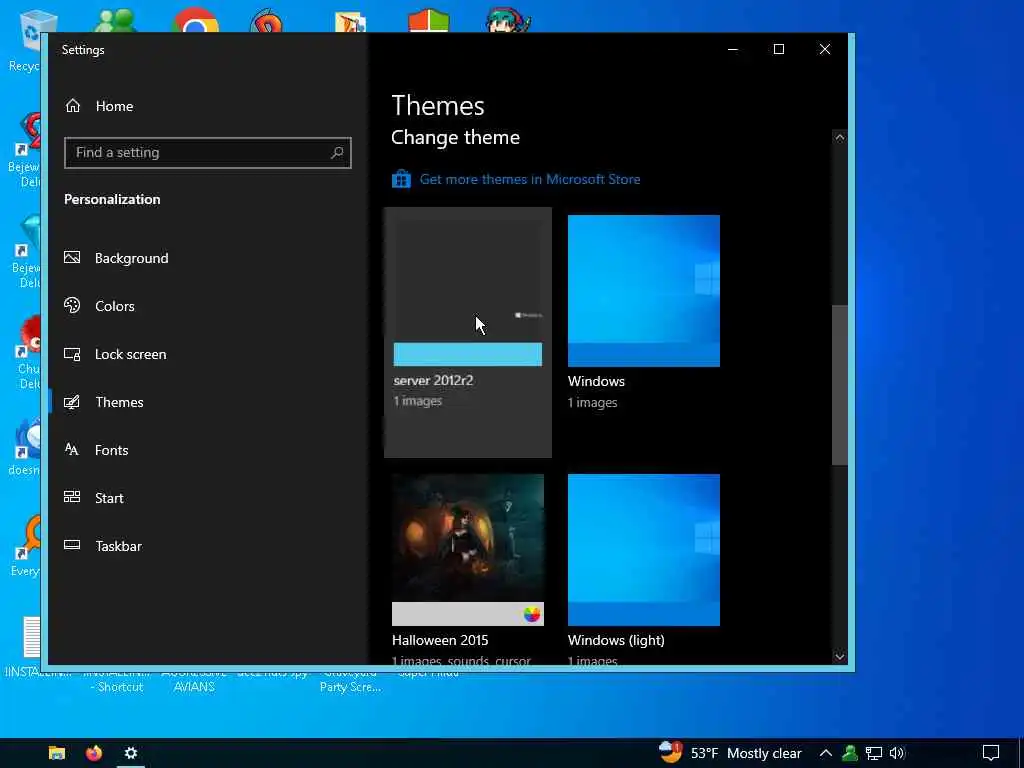Go to Settings Home
The width and height of the screenshot is (1024, 768).
click(99, 106)
